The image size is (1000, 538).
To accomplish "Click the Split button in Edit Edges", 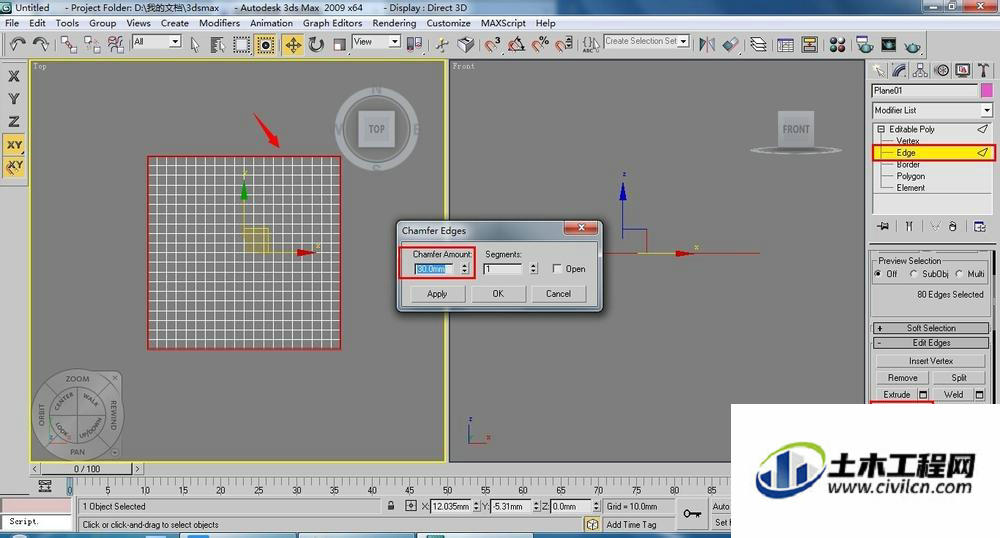I will pos(959,377).
